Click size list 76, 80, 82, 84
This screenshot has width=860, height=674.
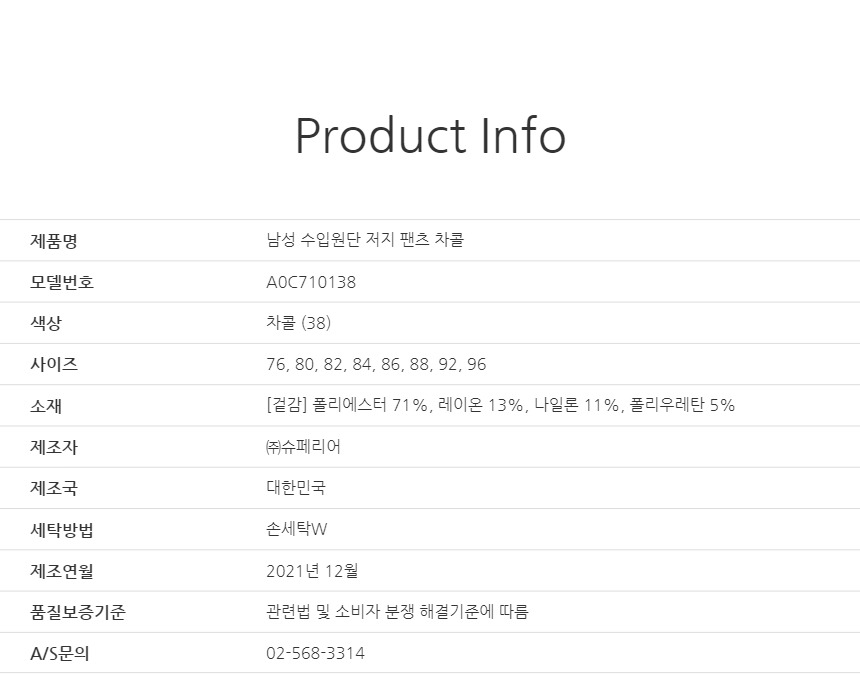(319, 364)
